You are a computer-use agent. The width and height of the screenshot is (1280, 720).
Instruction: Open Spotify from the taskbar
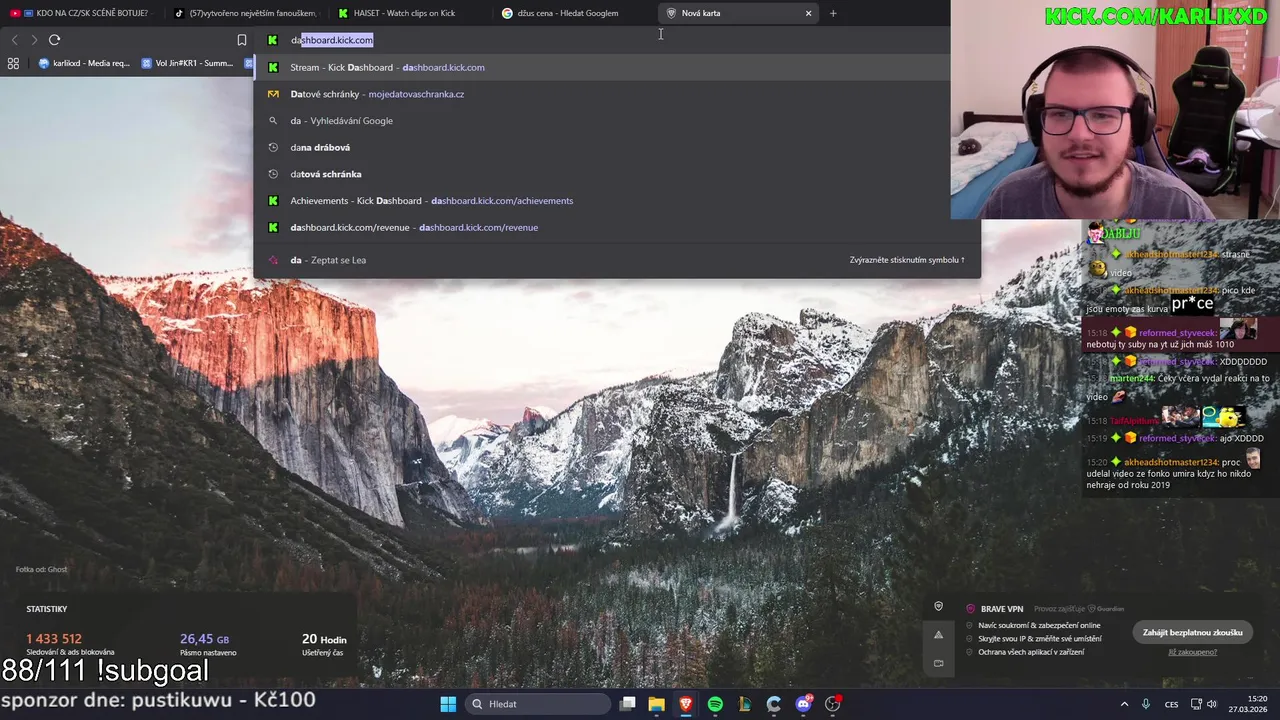pyautogui.click(x=715, y=704)
